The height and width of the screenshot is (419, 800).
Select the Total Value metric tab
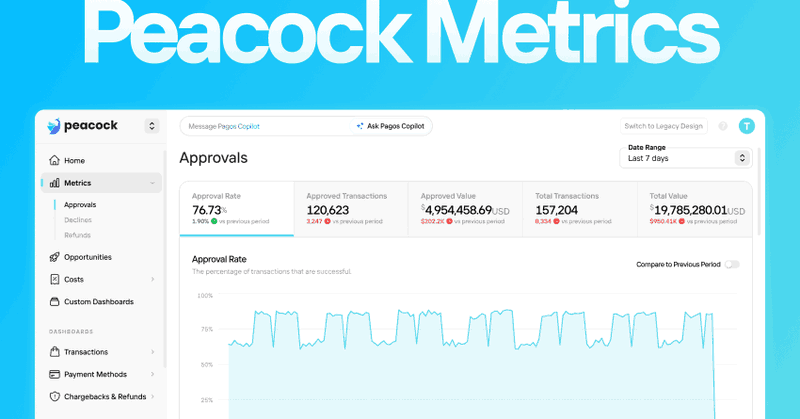pyautogui.click(x=695, y=209)
